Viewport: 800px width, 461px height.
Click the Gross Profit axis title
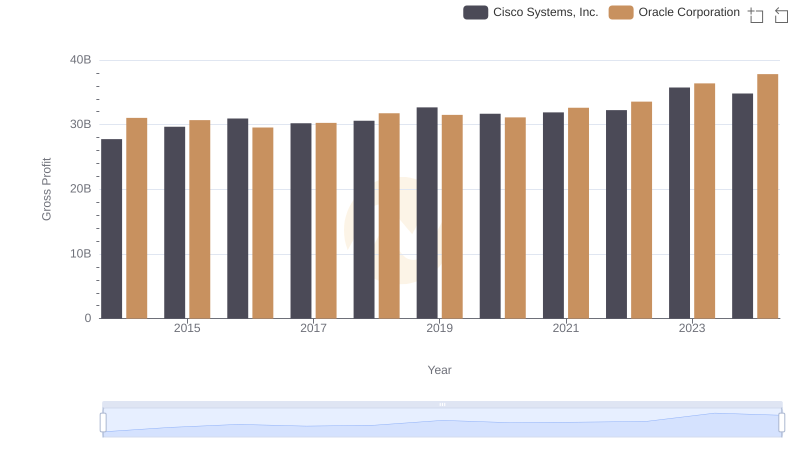[46, 189]
